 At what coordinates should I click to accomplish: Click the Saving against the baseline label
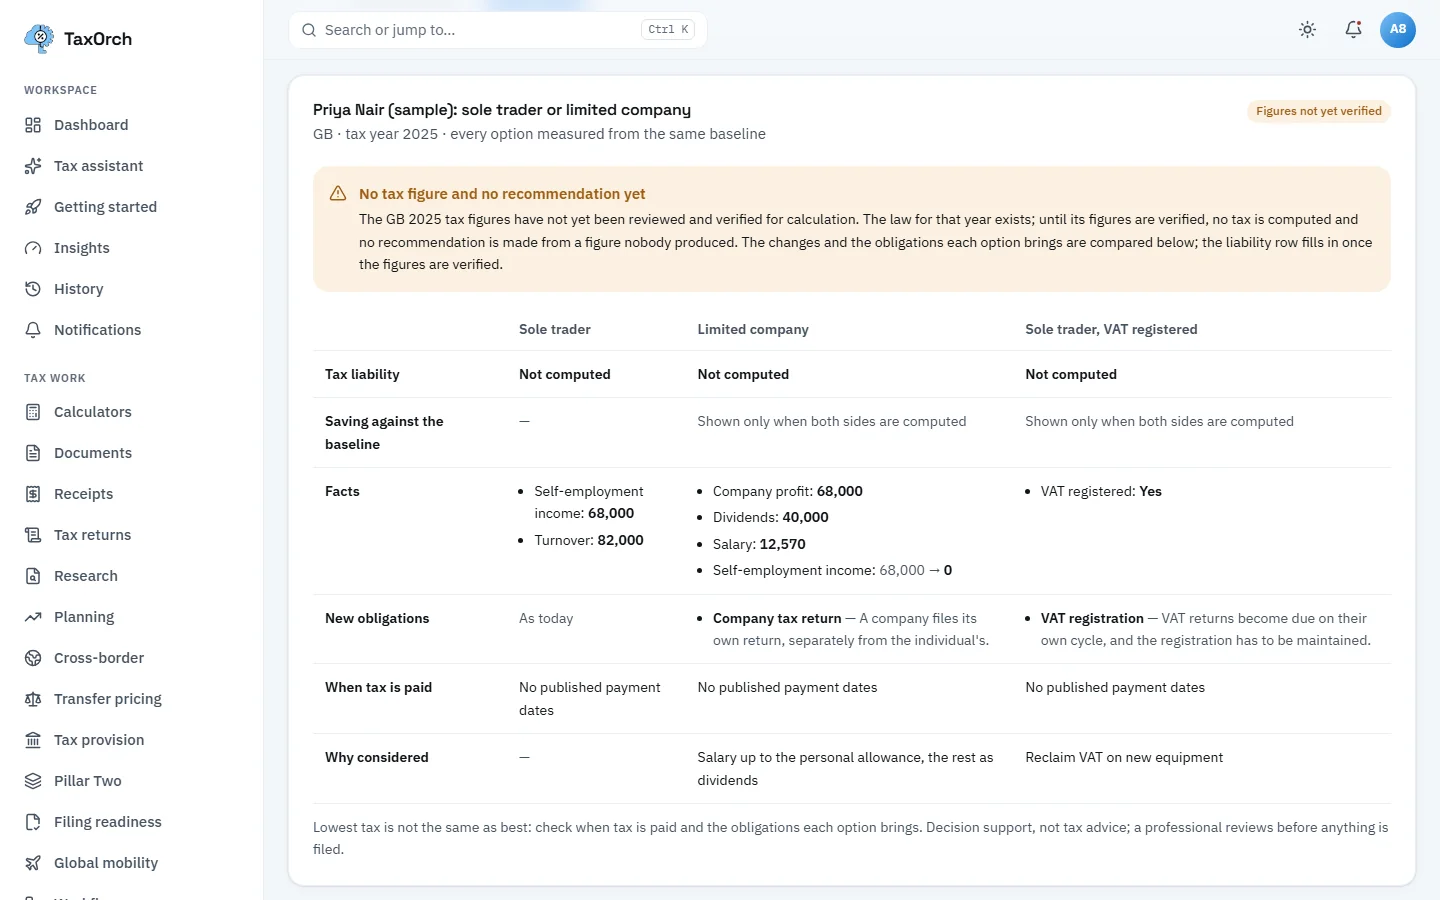click(384, 433)
